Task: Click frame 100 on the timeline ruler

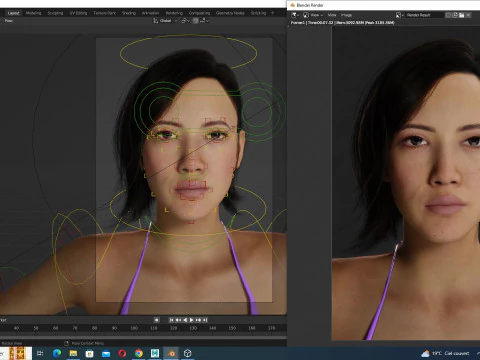Action: pos(134,328)
